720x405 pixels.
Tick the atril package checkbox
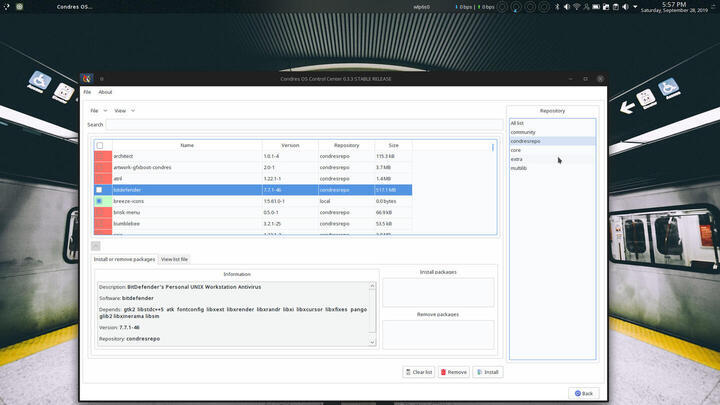tap(100, 179)
